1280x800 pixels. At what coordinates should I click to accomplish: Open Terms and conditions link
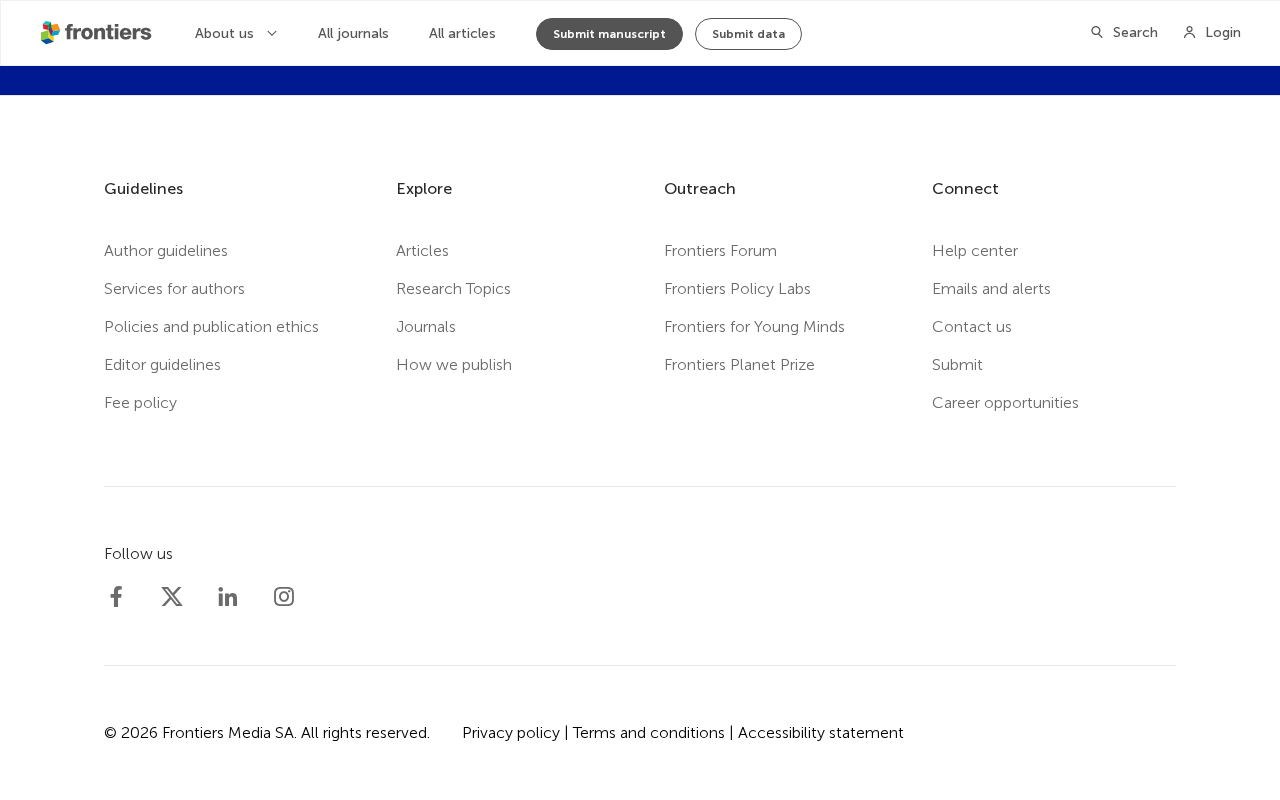[x=649, y=733]
